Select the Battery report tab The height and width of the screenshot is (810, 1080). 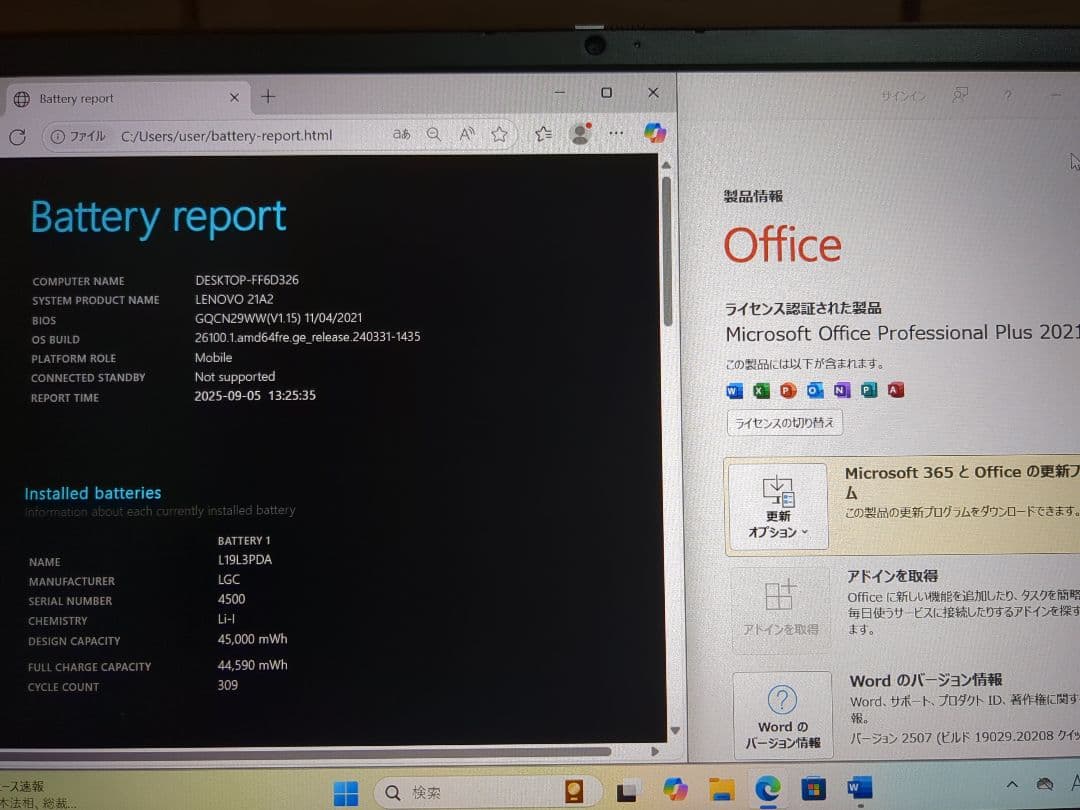[120, 98]
